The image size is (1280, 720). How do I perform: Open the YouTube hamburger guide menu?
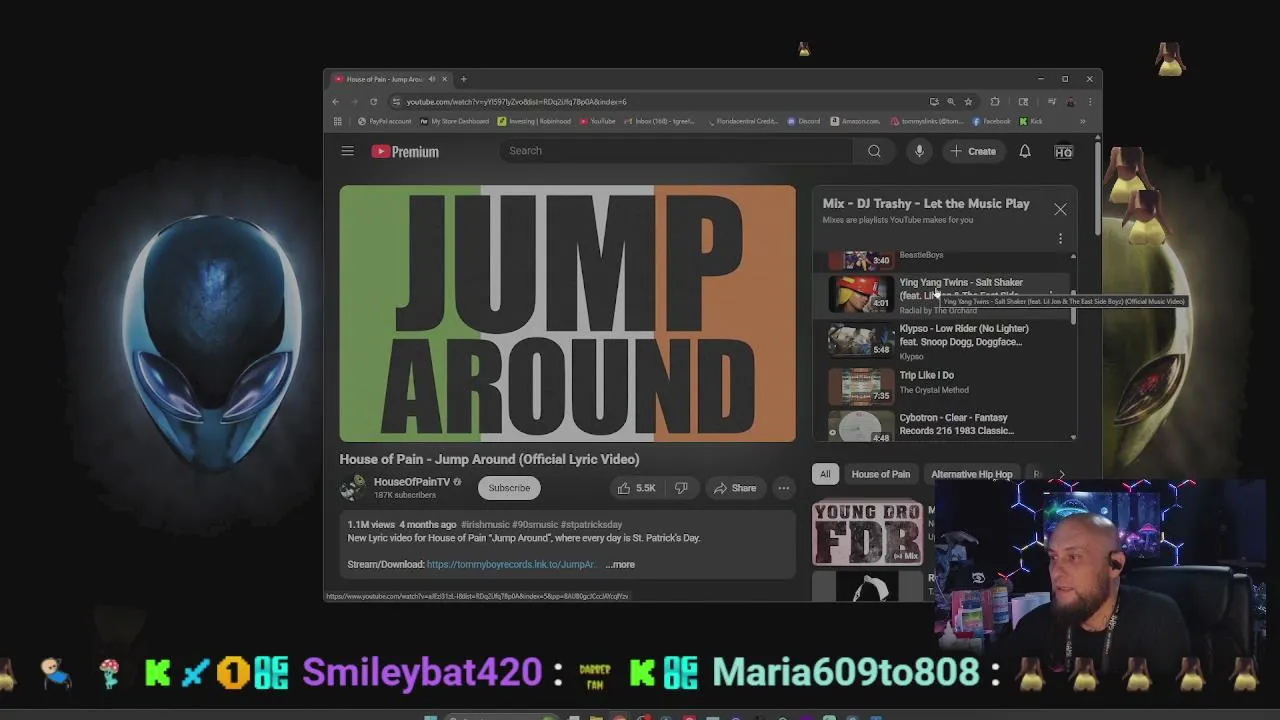click(x=347, y=151)
